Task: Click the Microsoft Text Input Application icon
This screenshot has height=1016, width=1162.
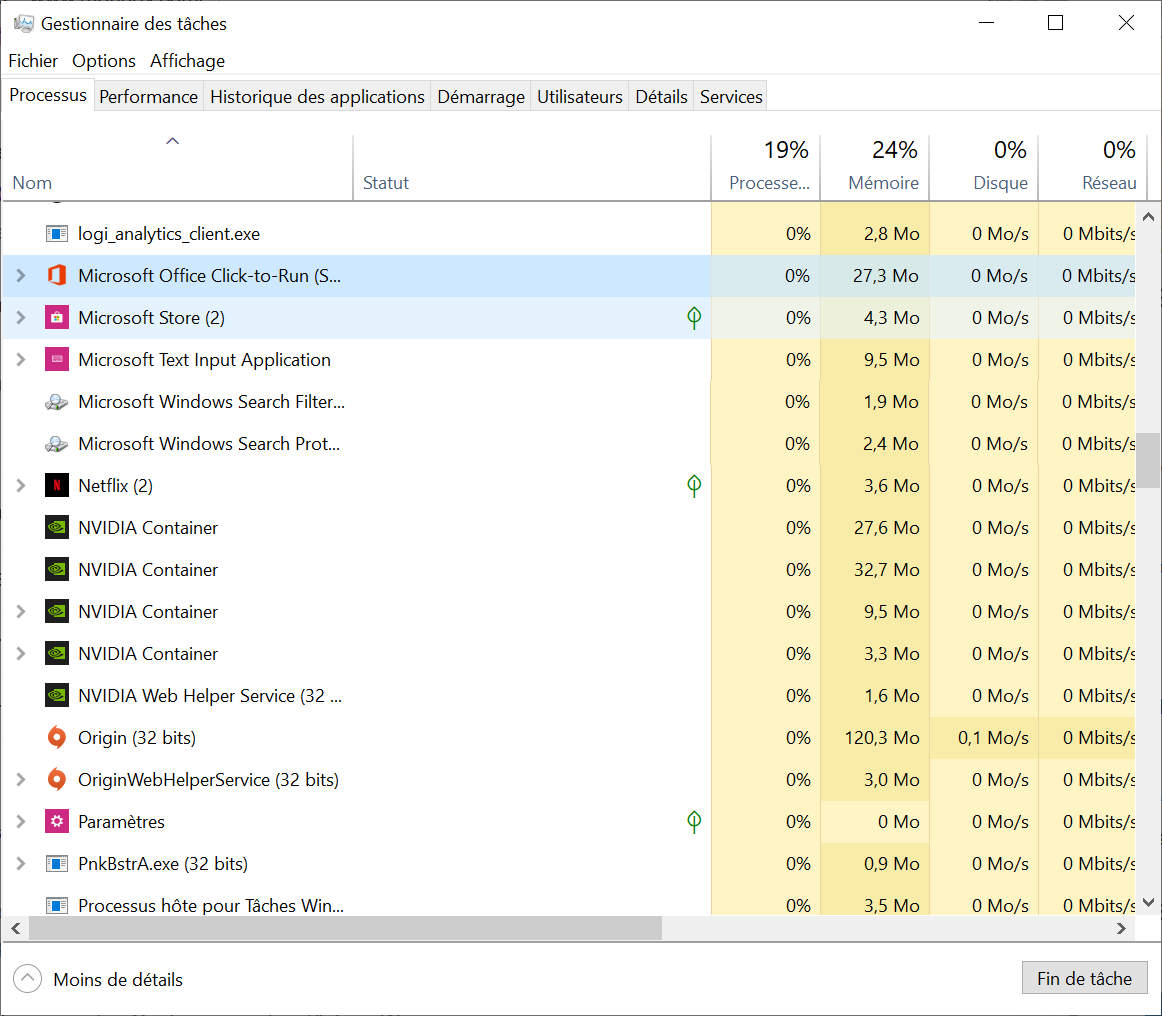Action: click(x=56, y=360)
